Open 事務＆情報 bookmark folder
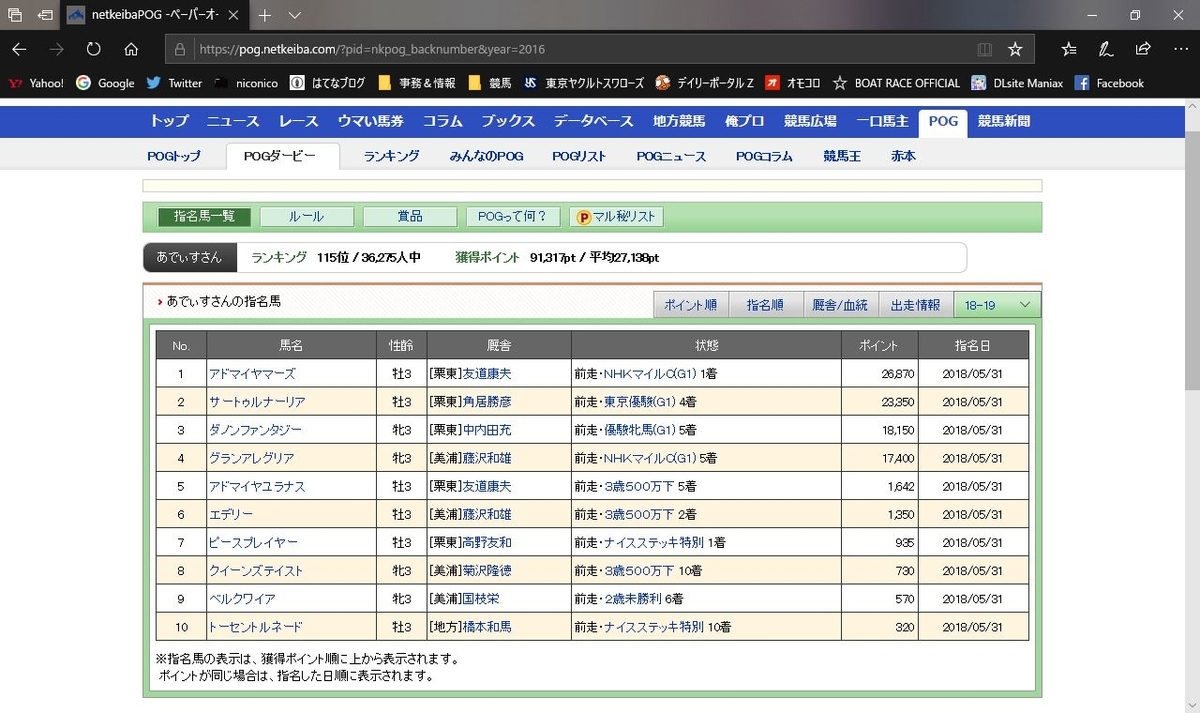This screenshot has height=713, width=1200. click(416, 83)
